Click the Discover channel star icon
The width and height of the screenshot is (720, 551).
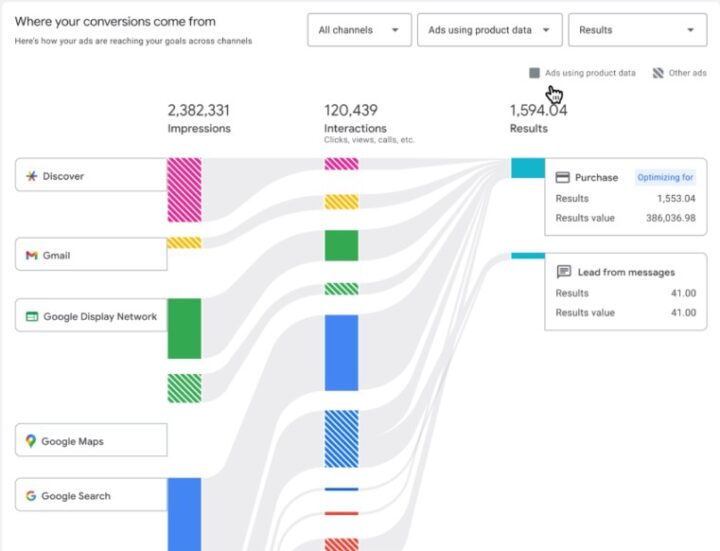coord(31,176)
